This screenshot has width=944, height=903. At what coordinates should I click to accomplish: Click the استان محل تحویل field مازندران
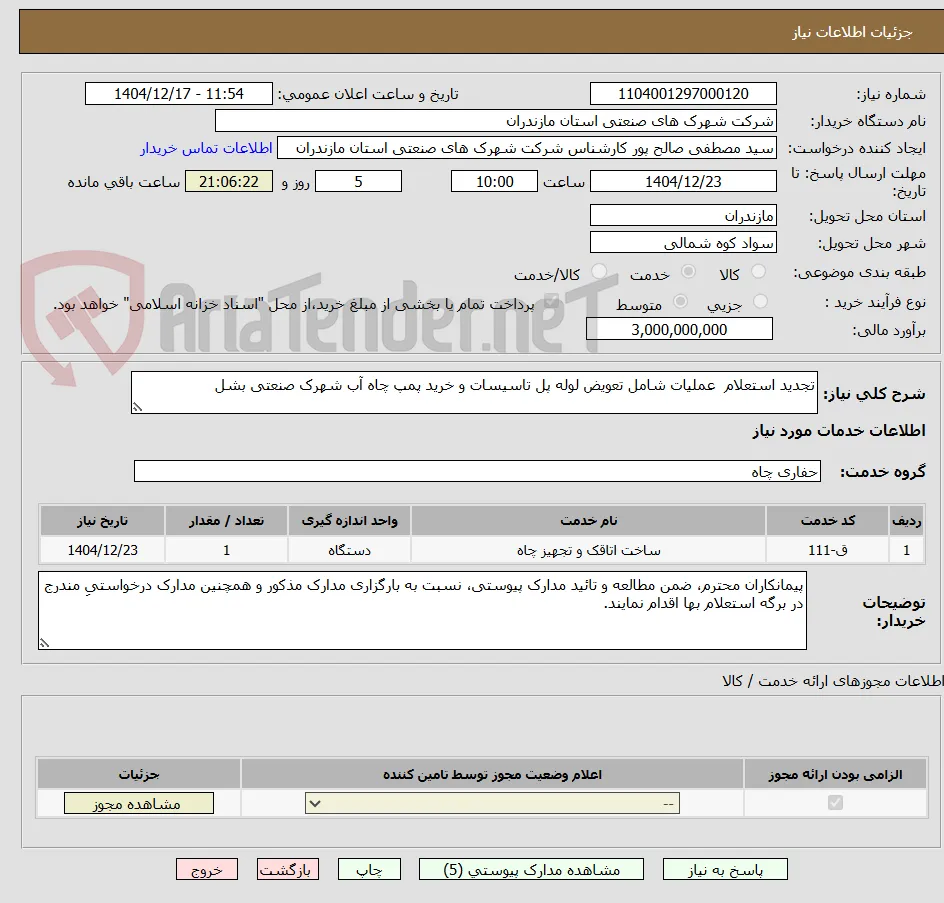tap(683, 216)
